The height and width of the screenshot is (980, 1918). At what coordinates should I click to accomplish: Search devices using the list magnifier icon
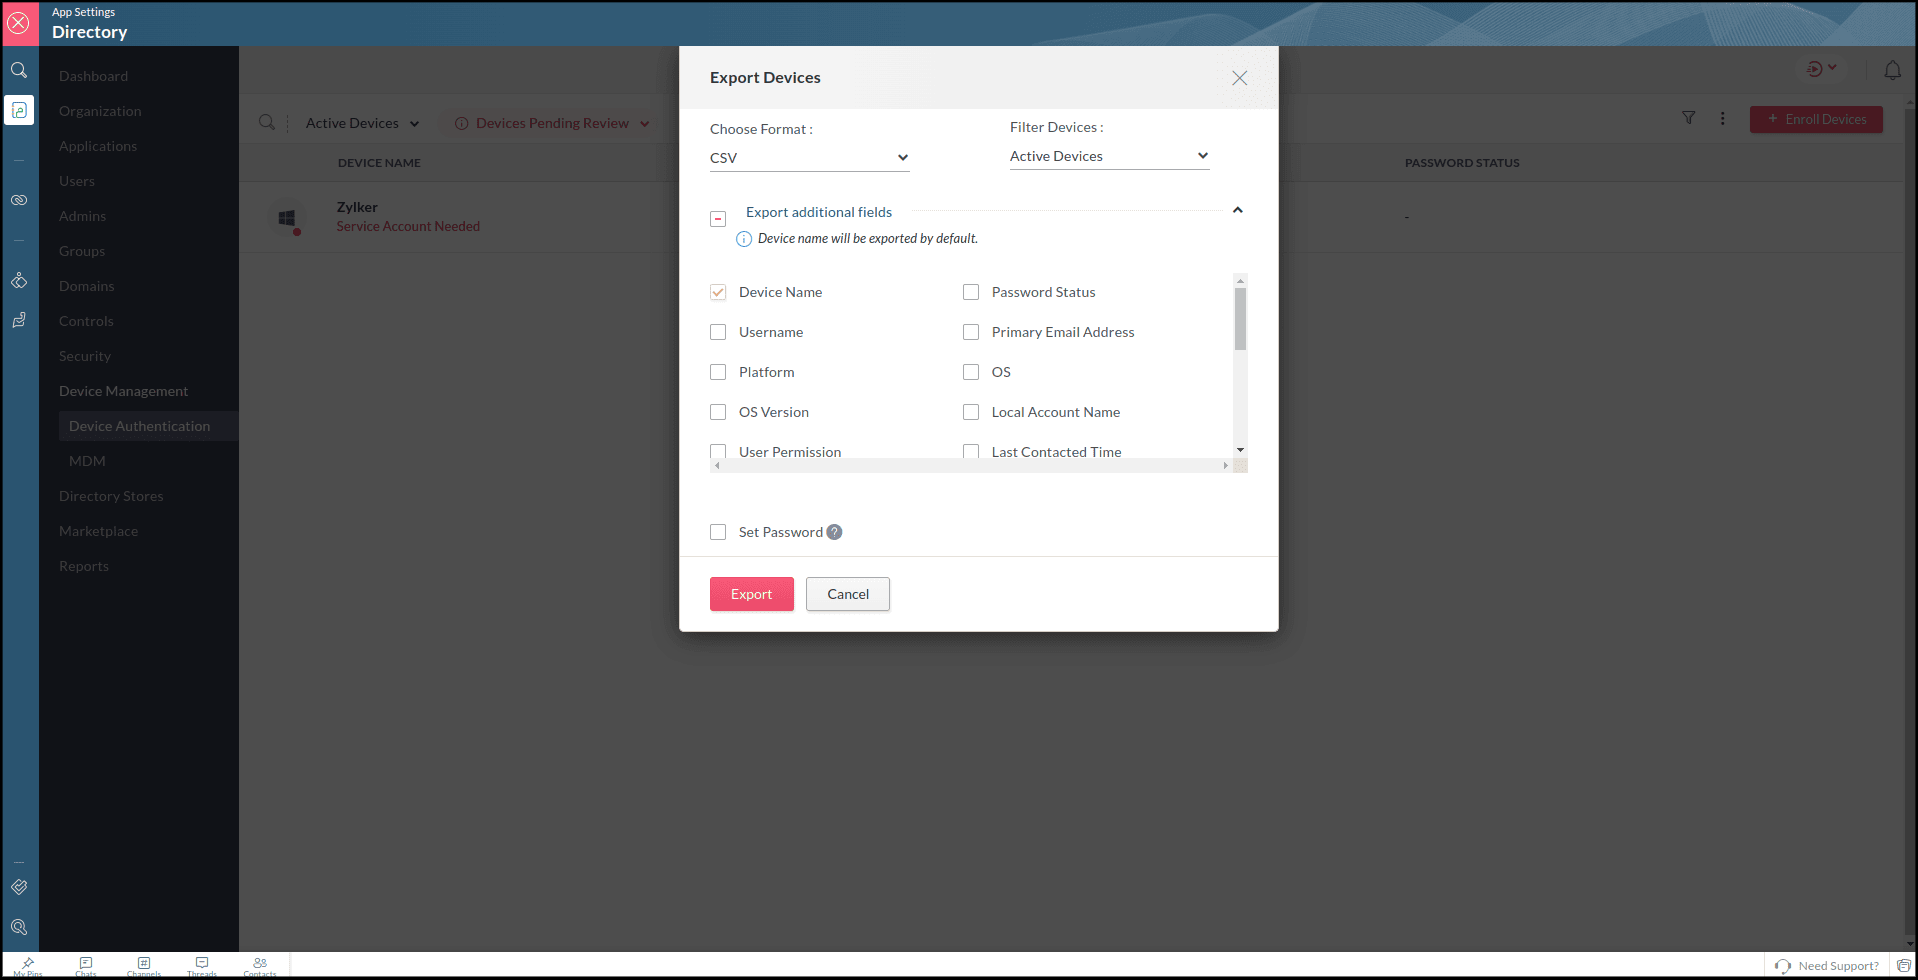(x=267, y=122)
